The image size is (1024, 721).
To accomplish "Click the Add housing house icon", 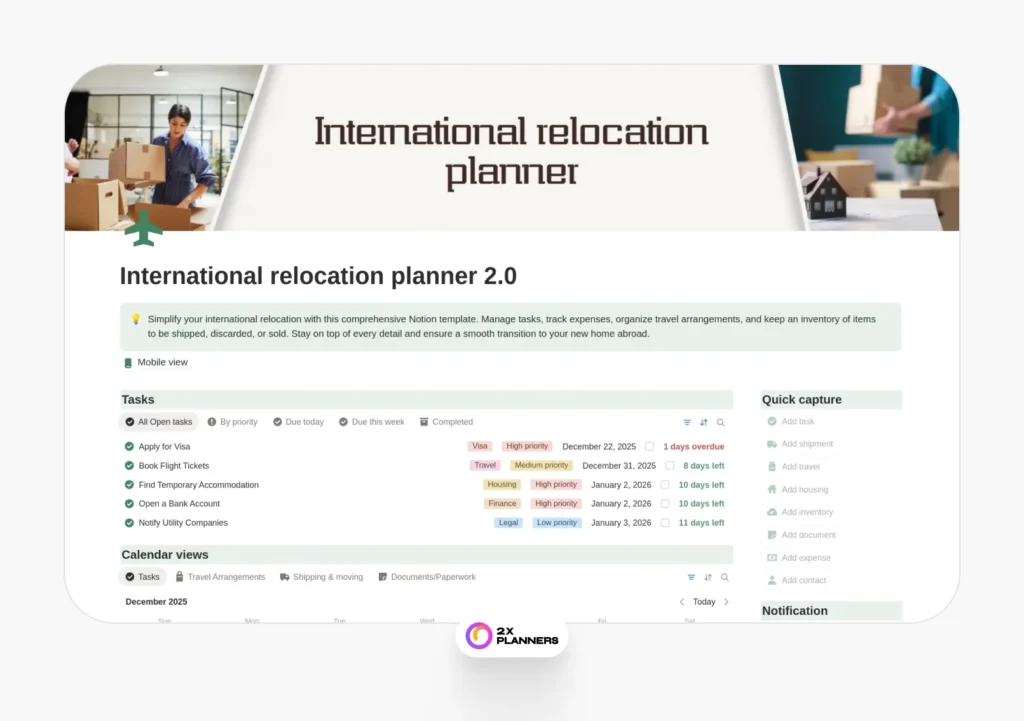I will (772, 489).
